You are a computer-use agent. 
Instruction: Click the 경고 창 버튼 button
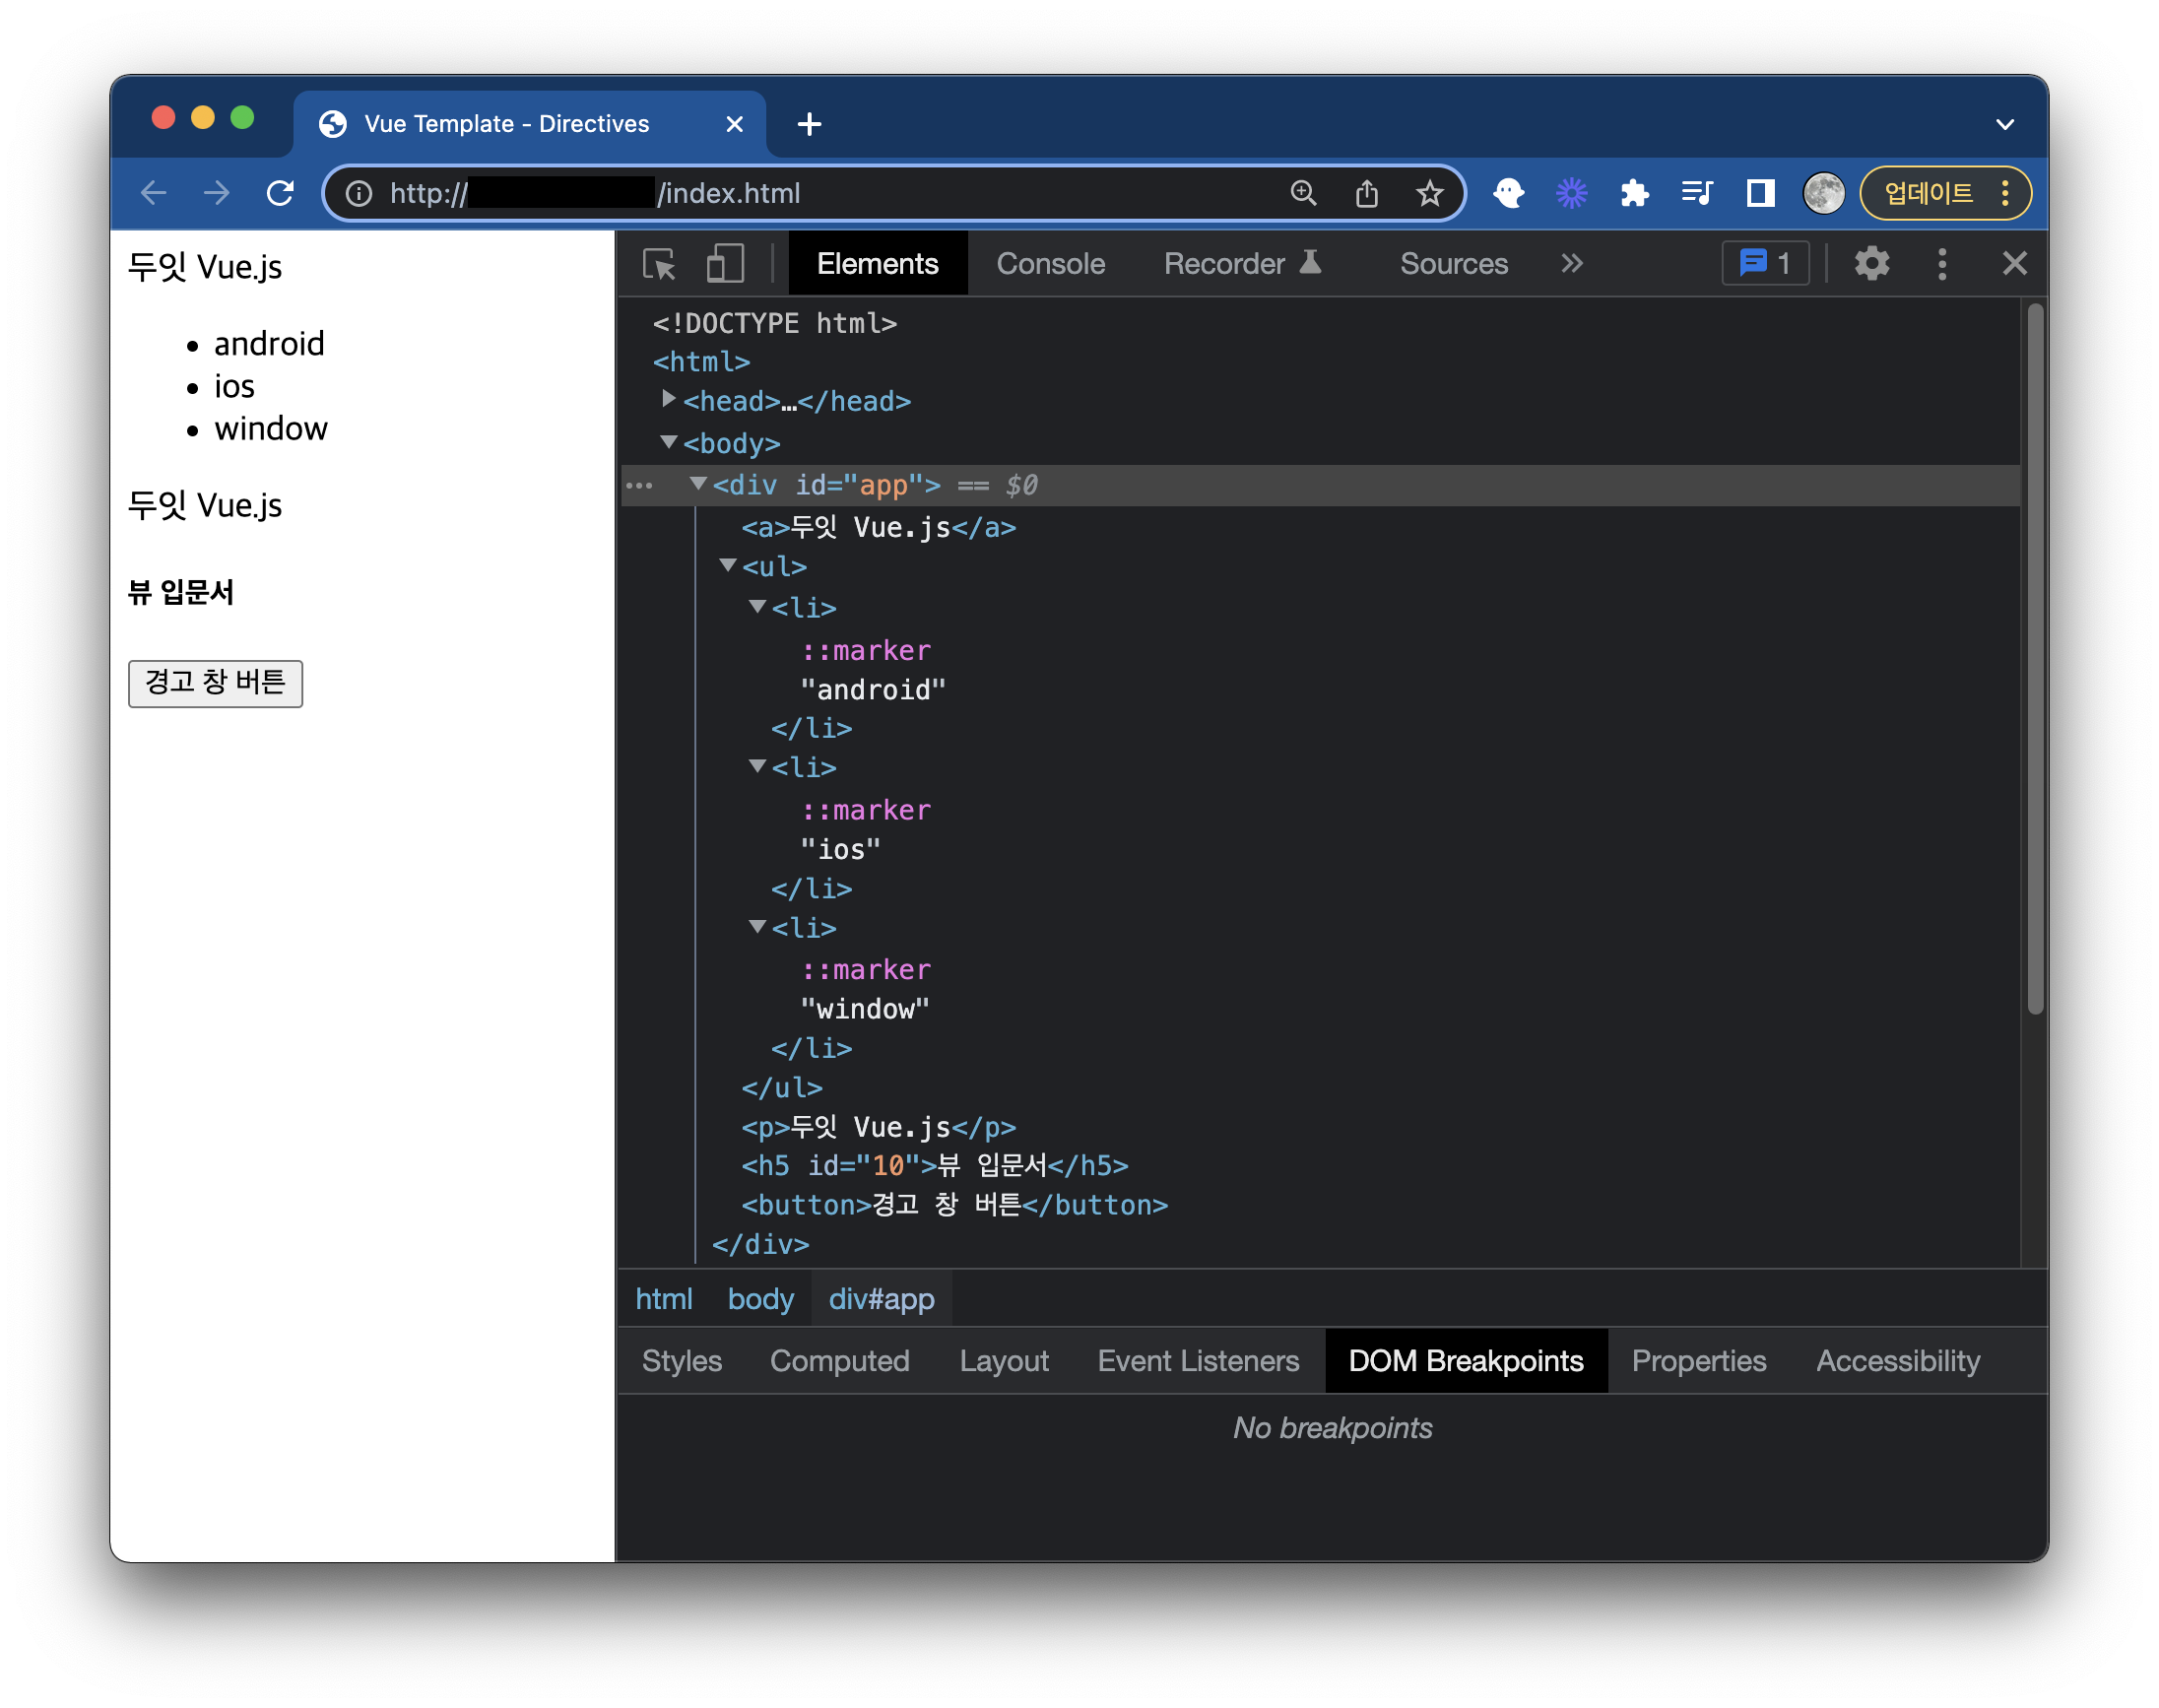215,683
